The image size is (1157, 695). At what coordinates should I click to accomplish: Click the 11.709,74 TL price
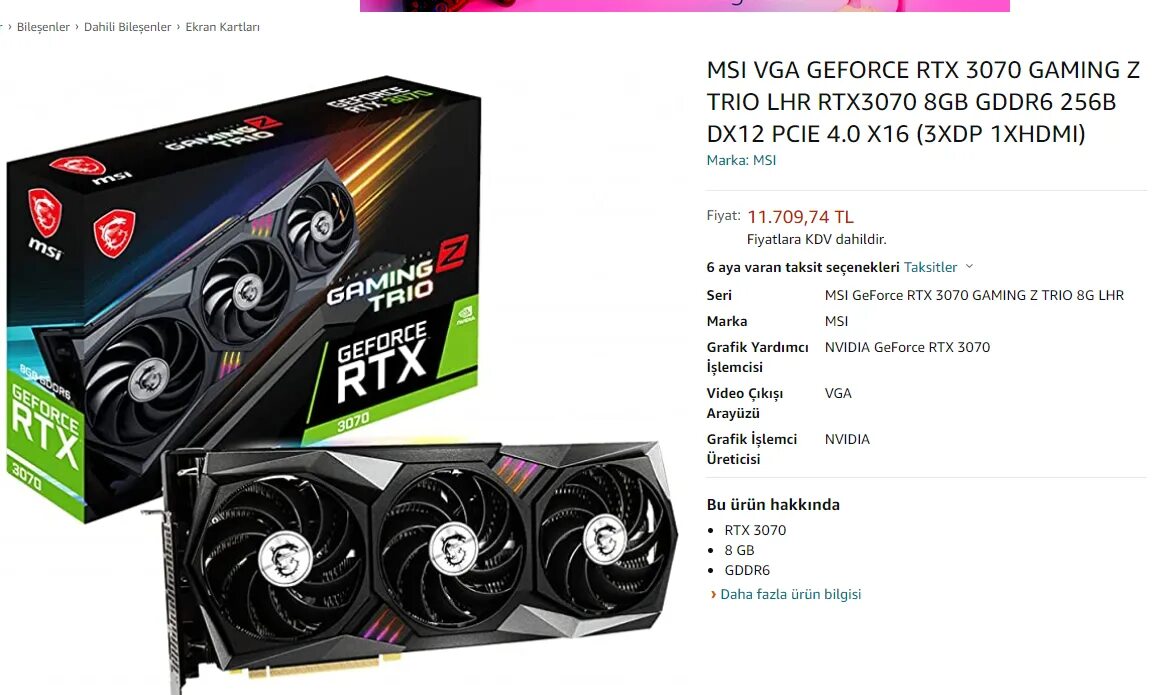800,217
